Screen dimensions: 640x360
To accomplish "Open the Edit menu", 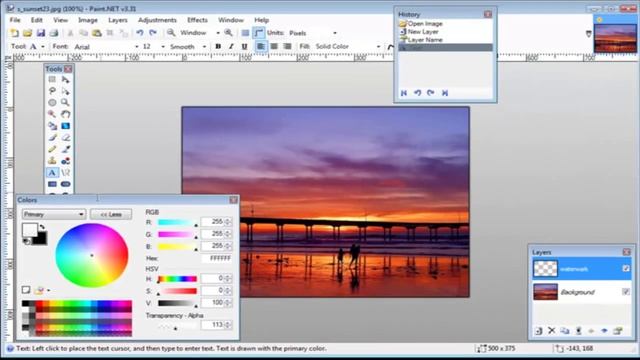I will (x=37, y=20).
